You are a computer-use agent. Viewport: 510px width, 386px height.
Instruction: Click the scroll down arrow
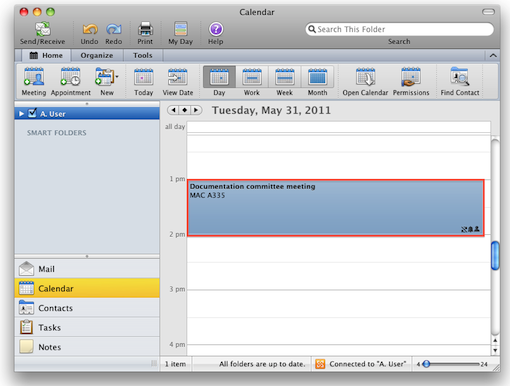[x=495, y=350]
